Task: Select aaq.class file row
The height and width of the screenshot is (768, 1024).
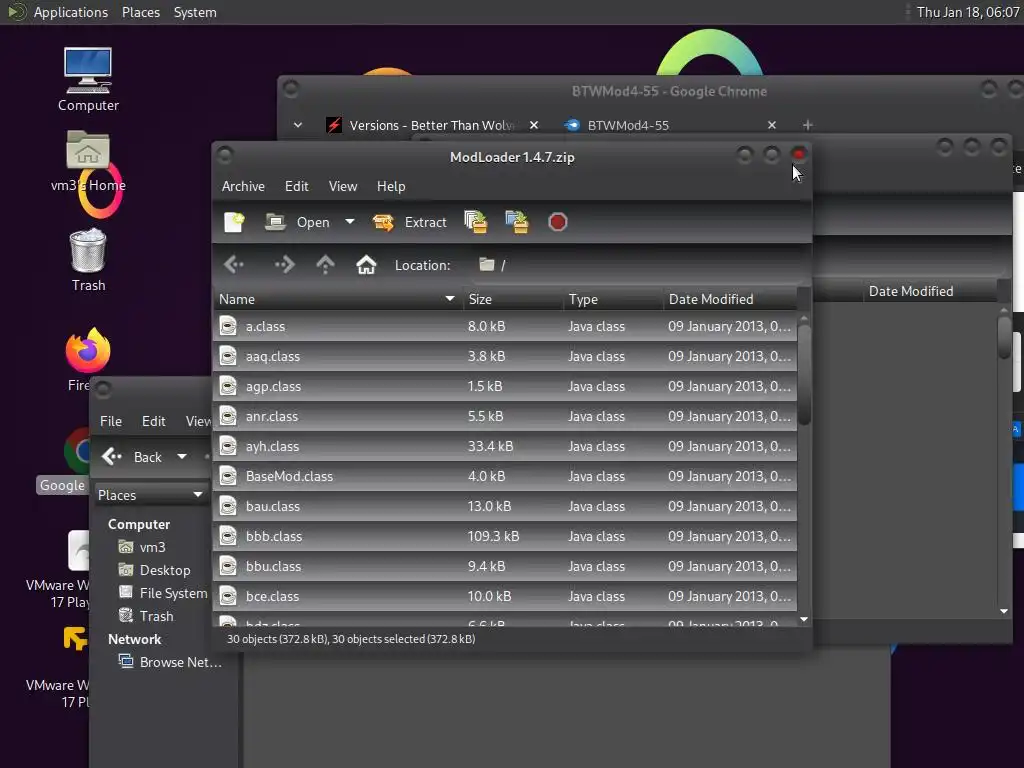Action: [x=504, y=356]
